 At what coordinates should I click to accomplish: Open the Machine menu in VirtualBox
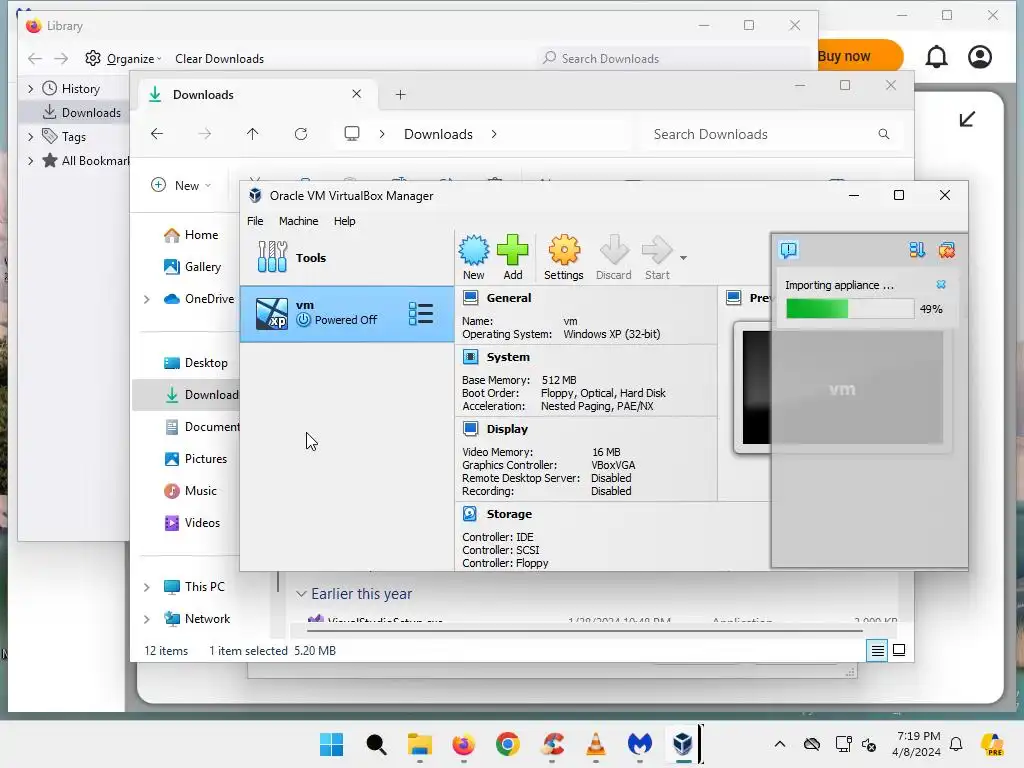[298, 221]
